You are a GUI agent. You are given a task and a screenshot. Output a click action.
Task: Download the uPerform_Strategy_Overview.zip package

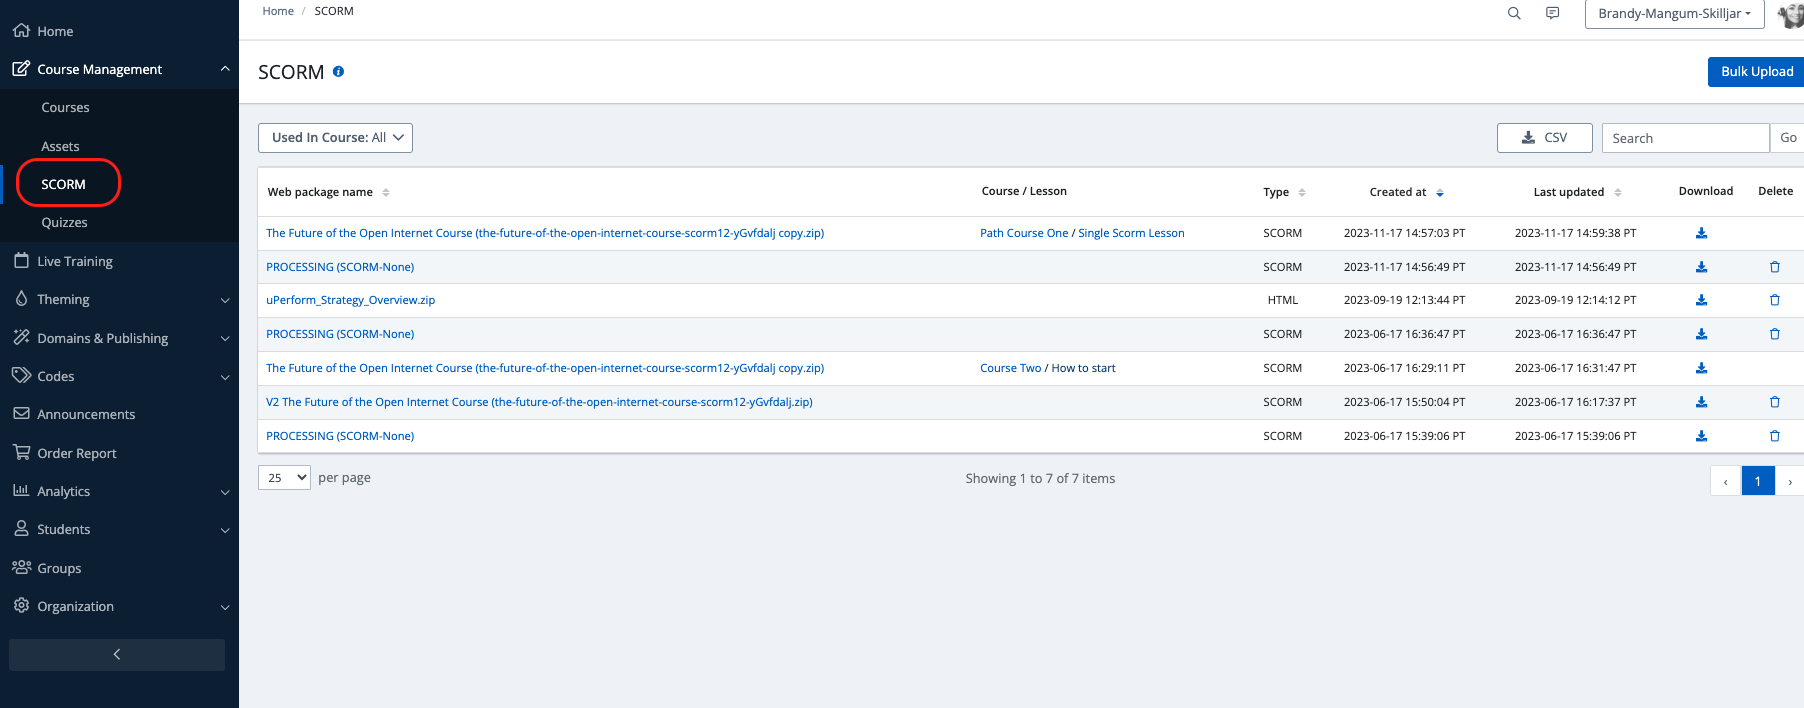point(1701,300)
